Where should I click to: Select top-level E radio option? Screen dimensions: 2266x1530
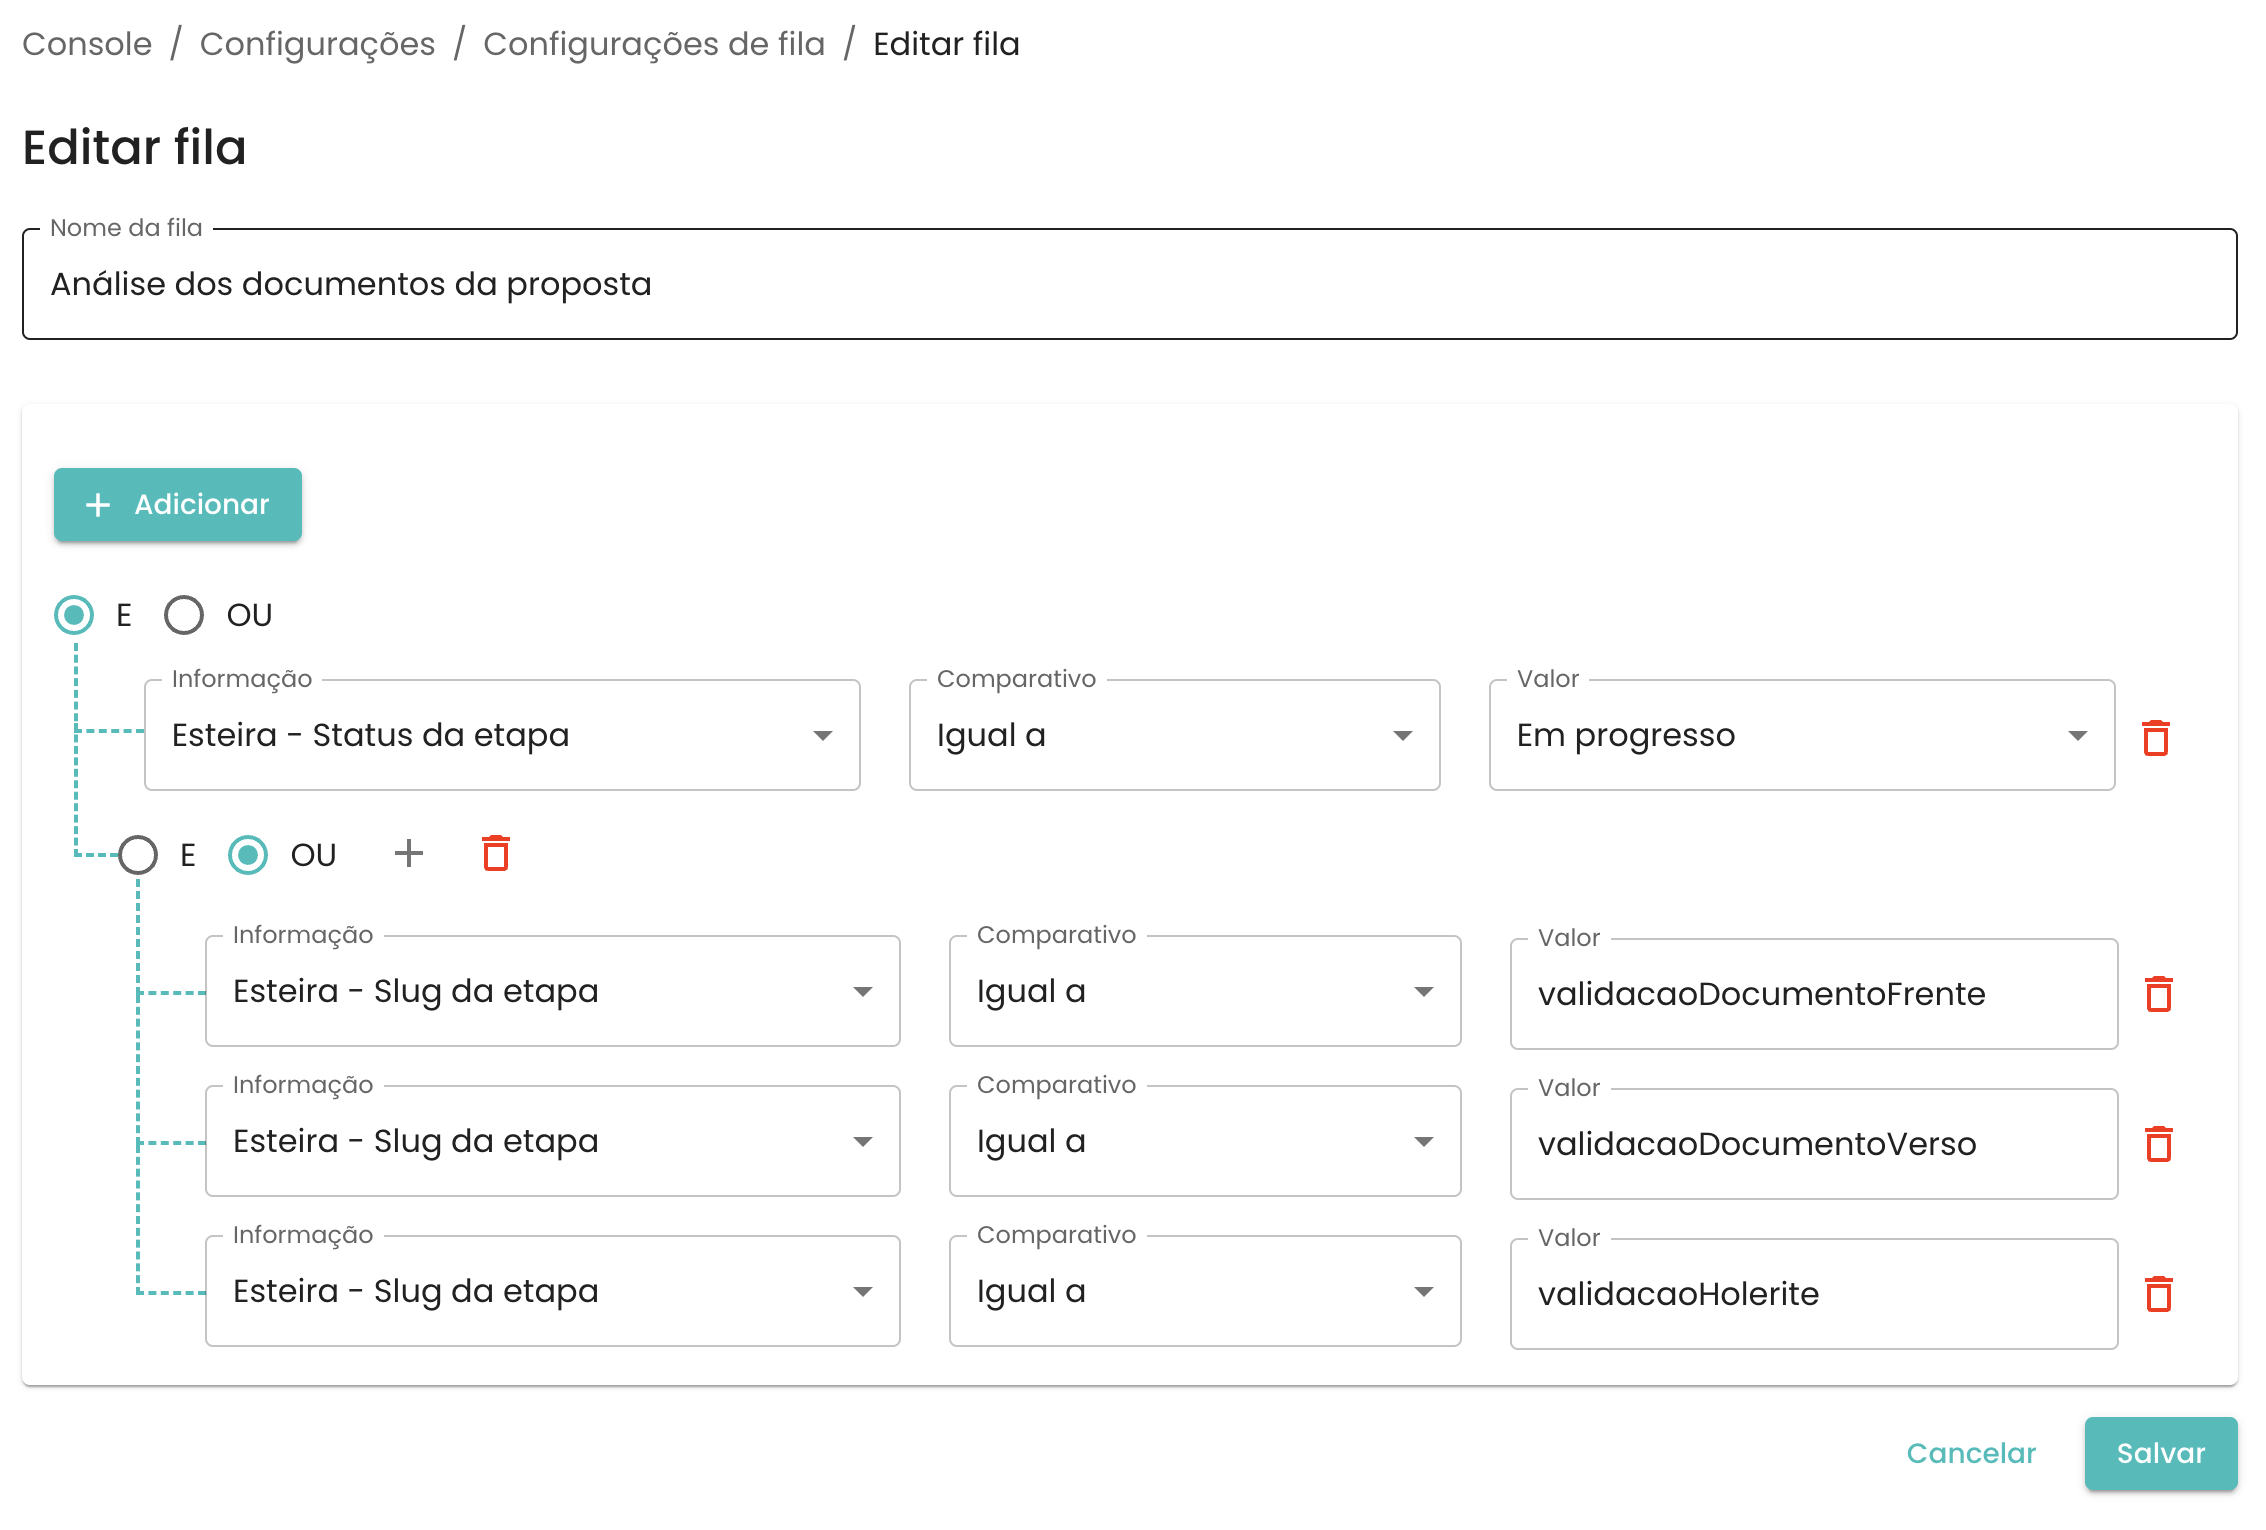click(x=74, y=615)
